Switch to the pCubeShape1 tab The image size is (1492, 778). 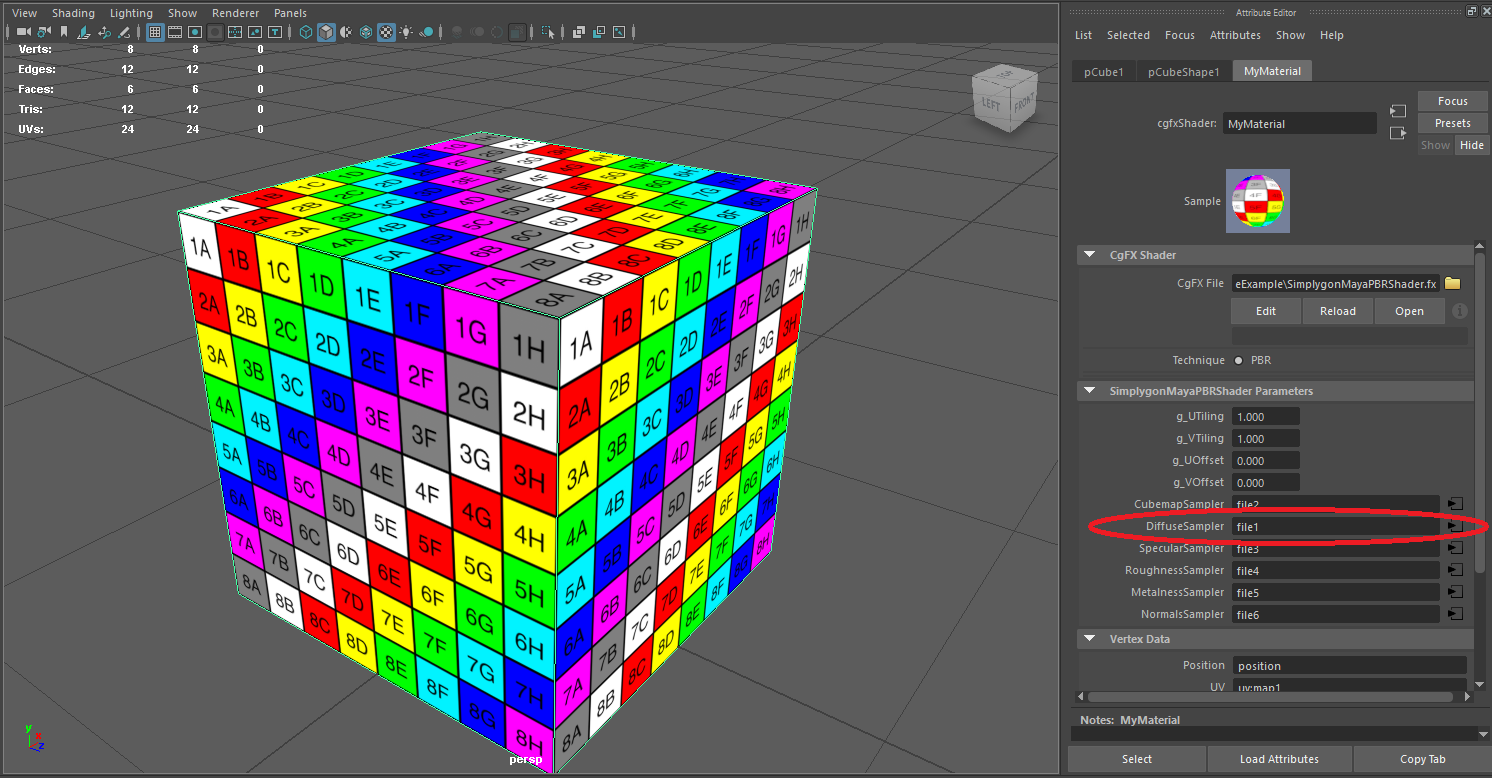[x=1183, y=71]
